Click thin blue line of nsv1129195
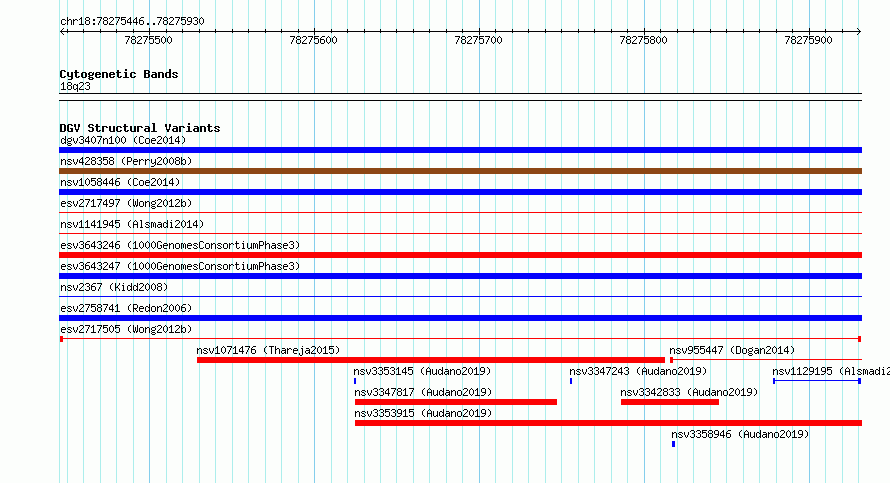This screenshot has height=483, width=890. click(x=817, y=381)
